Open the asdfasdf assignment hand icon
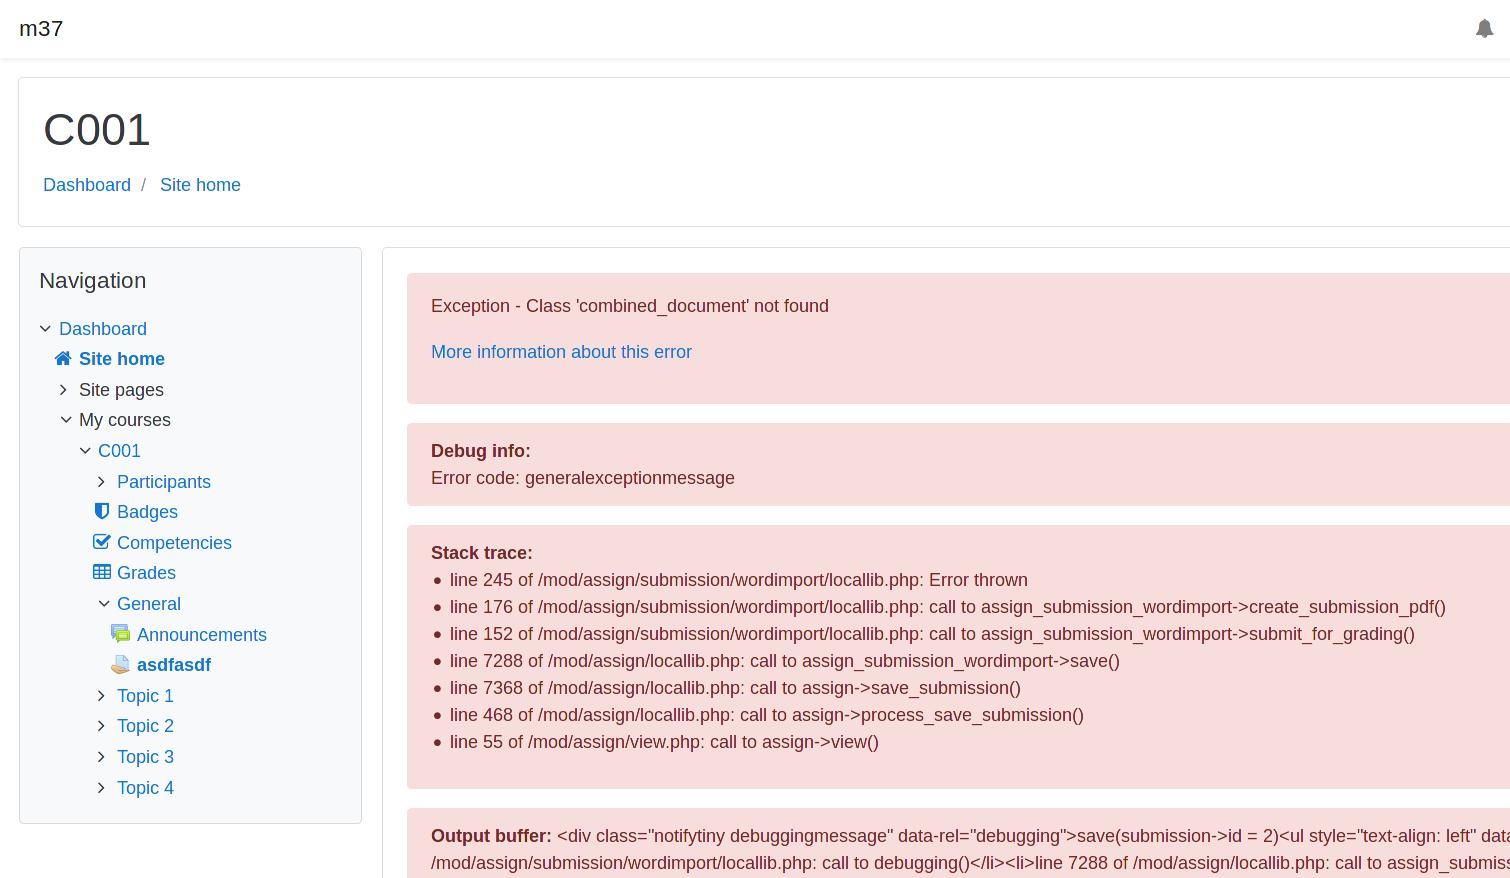The image size is (1510, 878). coord(121,664)
